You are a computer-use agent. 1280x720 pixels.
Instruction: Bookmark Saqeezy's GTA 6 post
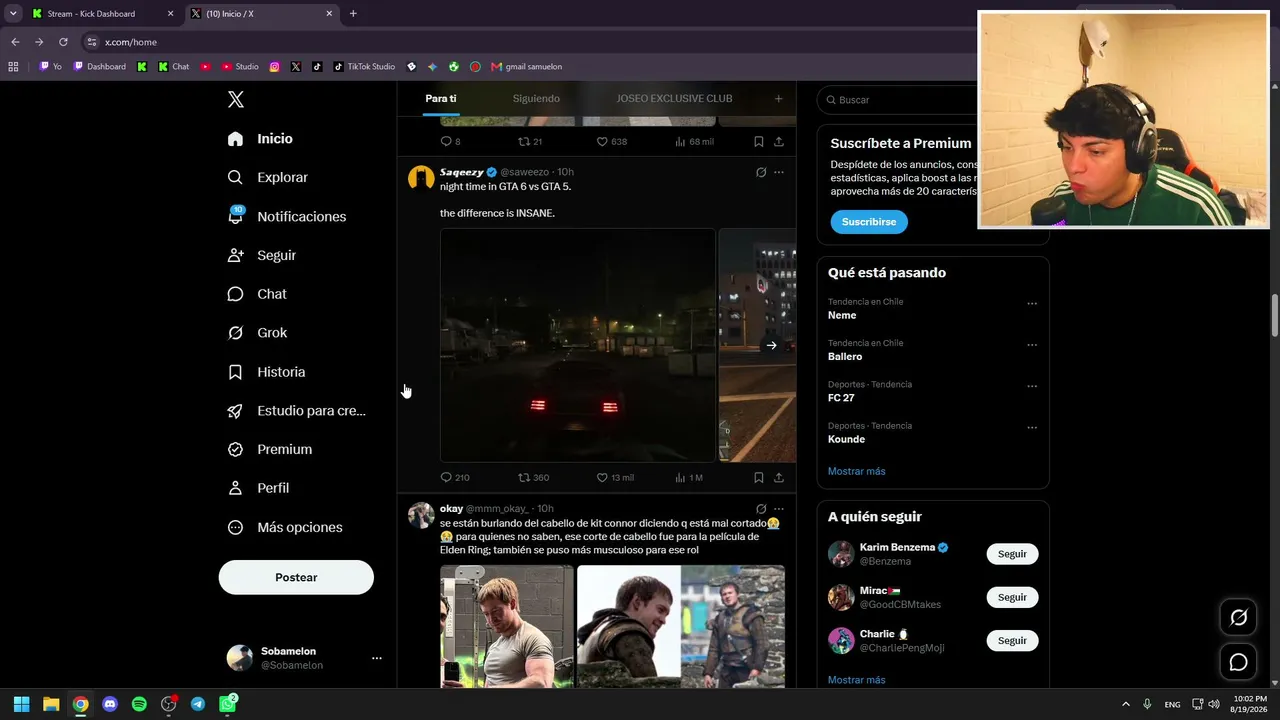click(759, 478)
